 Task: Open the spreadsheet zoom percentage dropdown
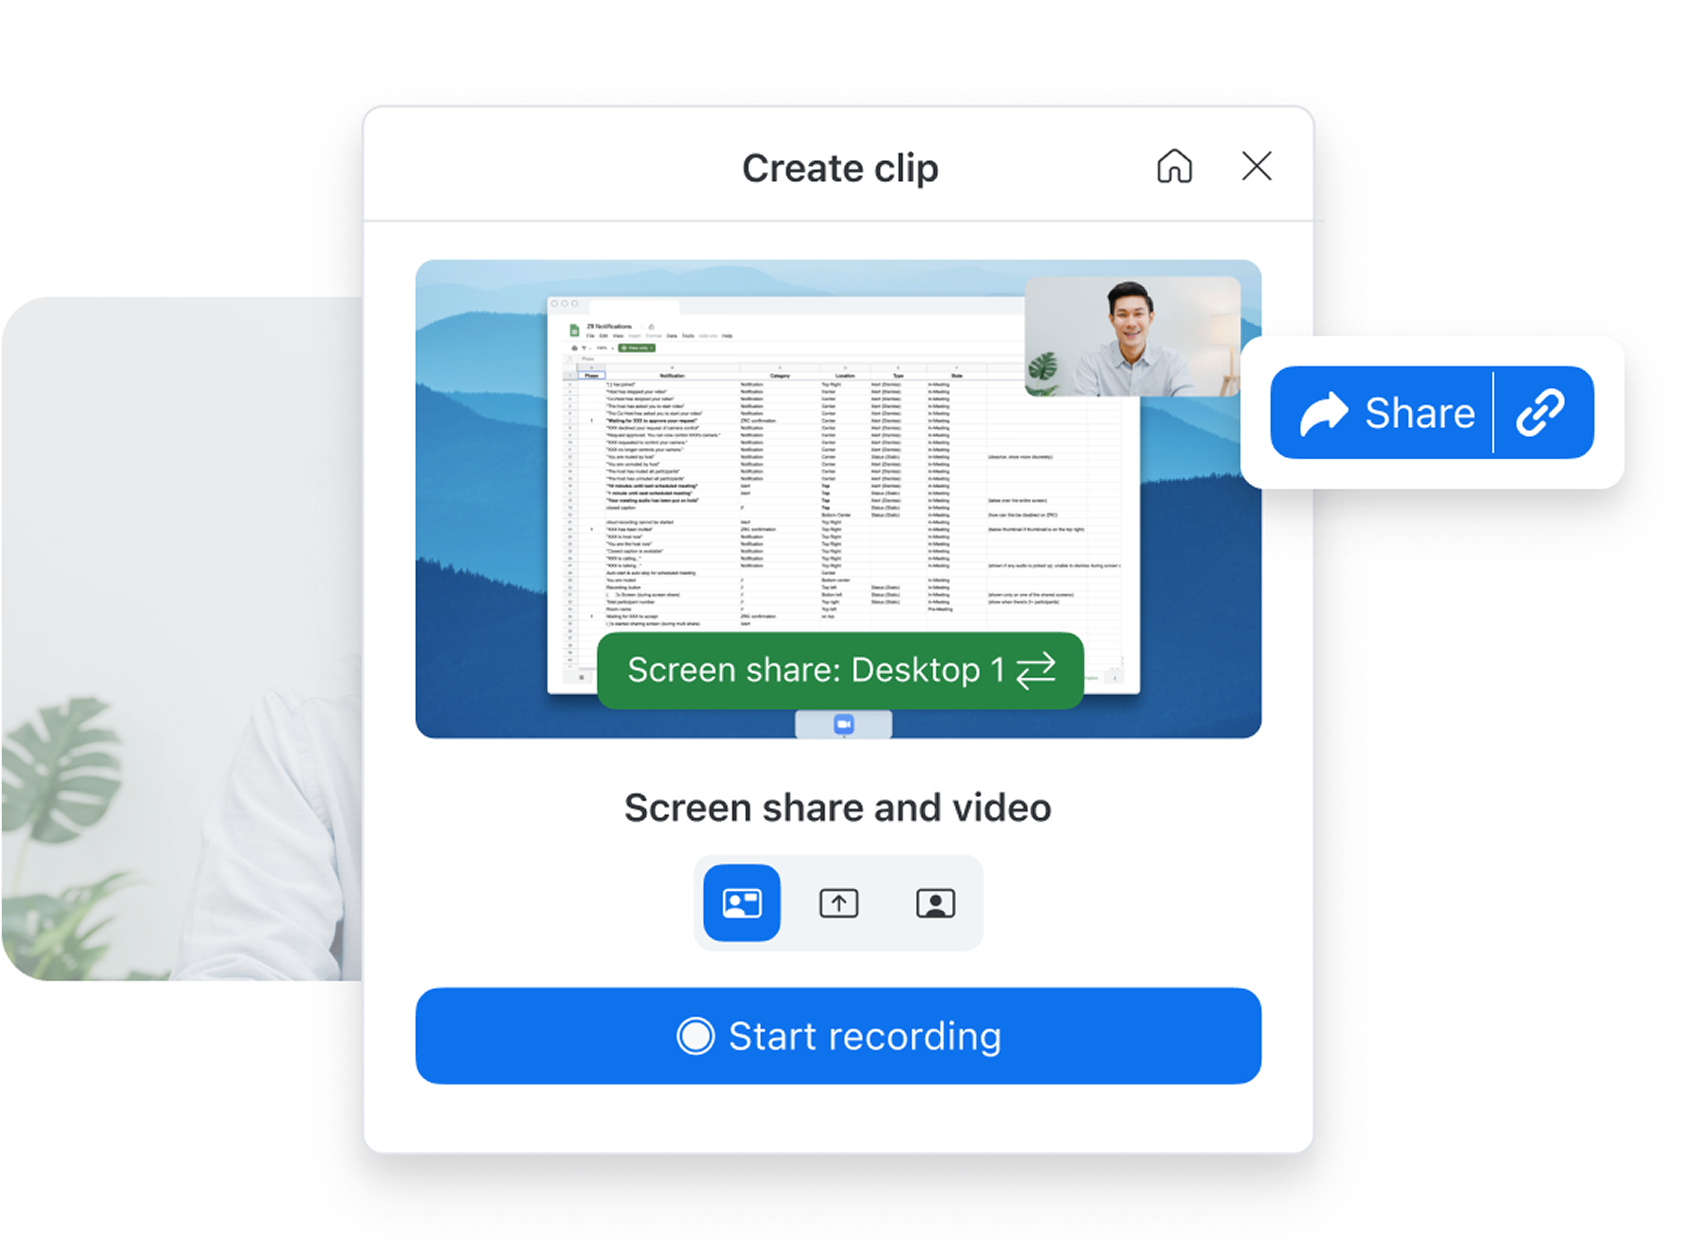pos(603,348)
